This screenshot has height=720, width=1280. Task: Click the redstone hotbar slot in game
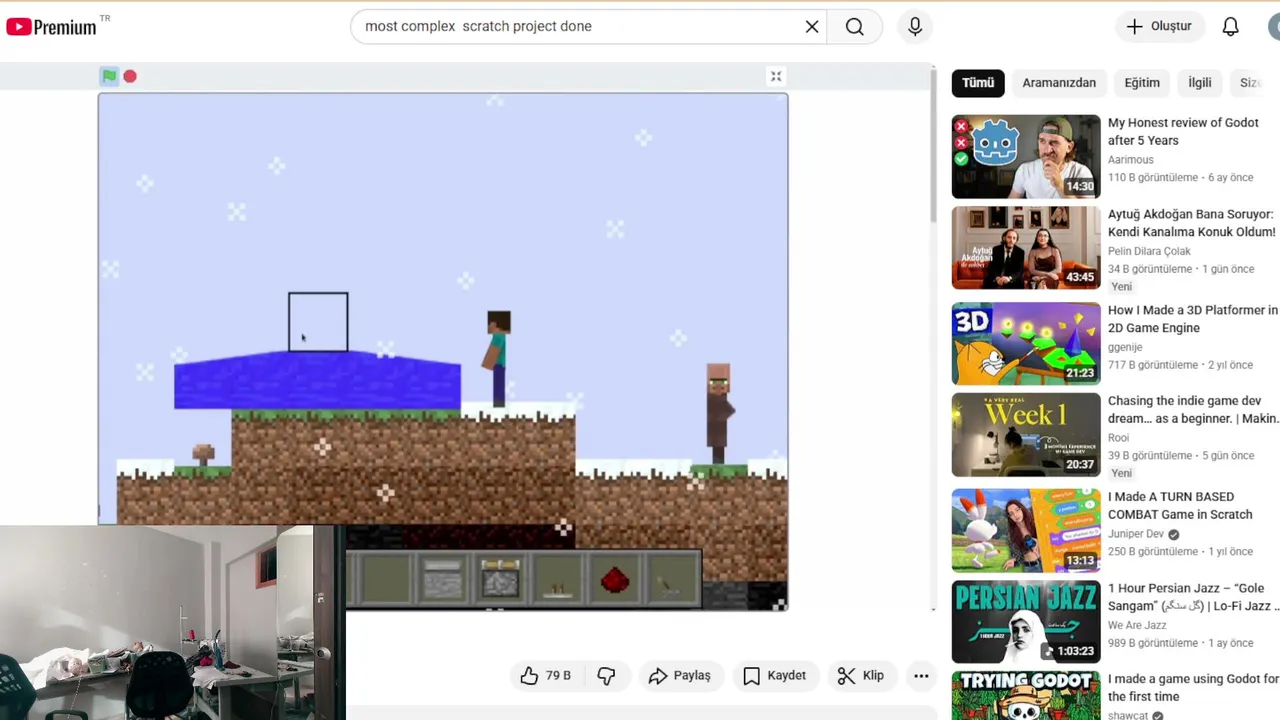point(614,578)
